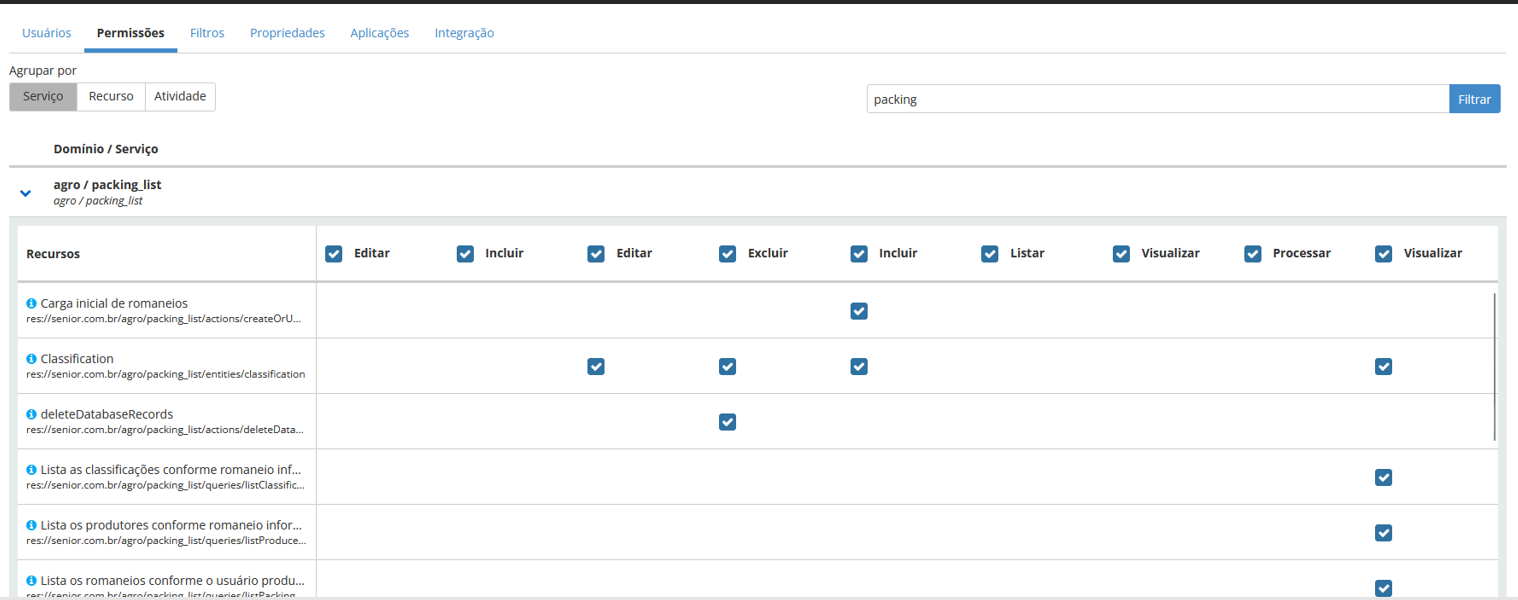Image resolution: width=1518 pixels, height=600 pixels.
Task: Click info icon beside Carga inicial de romaneios
Action: tap(32, 303)
